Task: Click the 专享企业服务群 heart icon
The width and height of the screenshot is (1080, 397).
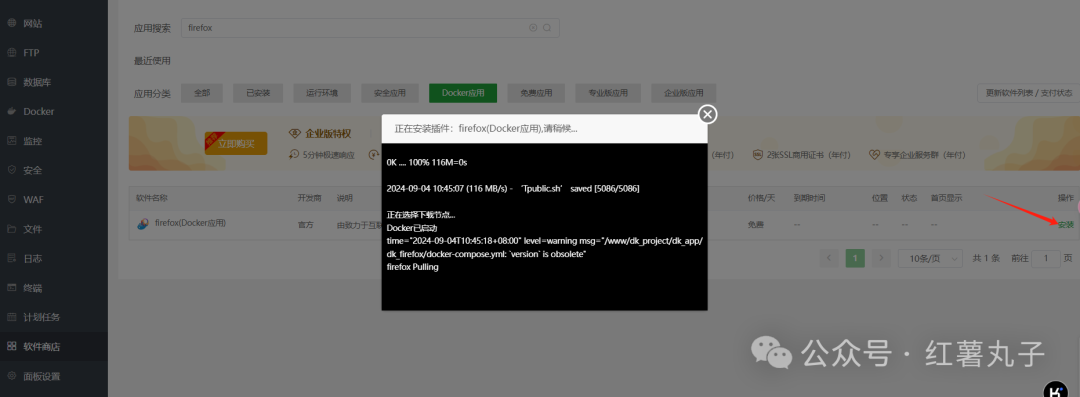Action: click(x=873, y=155)
